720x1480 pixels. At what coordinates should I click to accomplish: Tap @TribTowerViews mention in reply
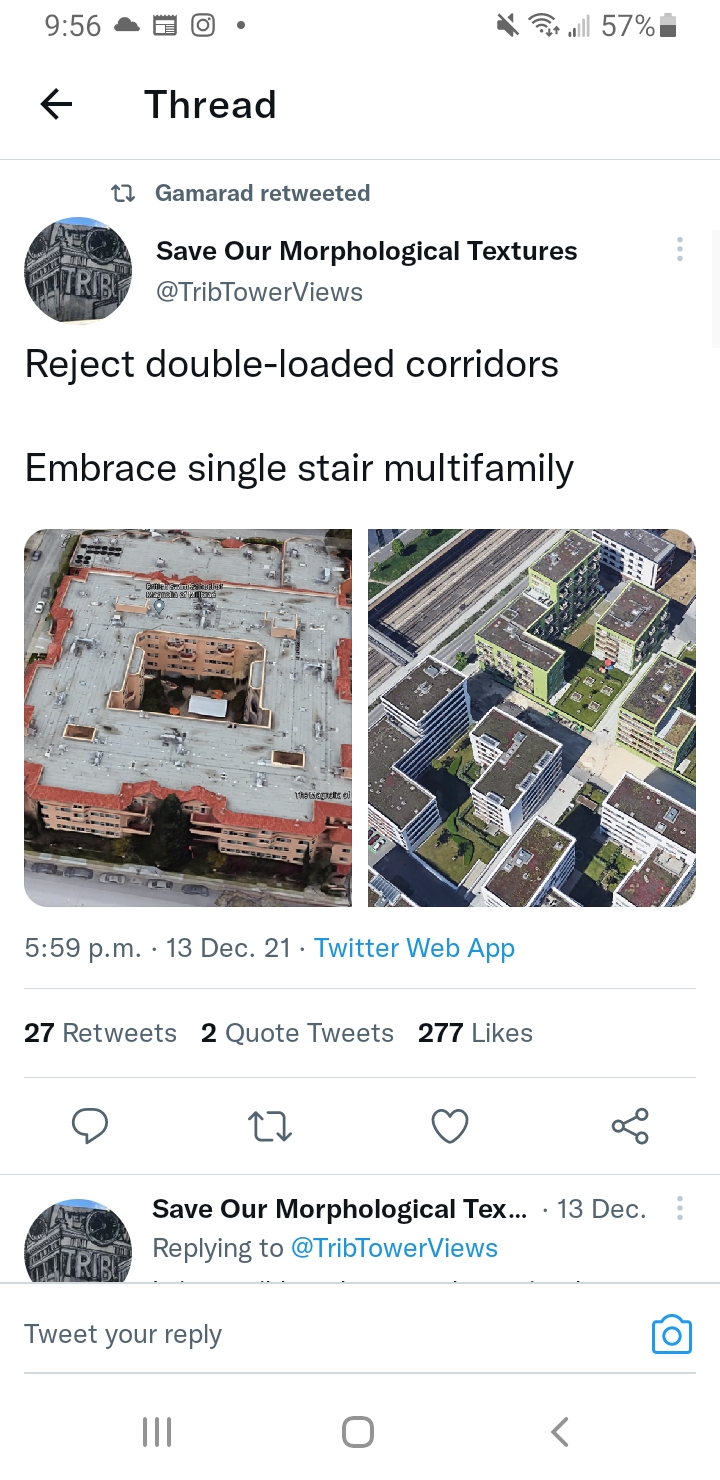point(394,1248)
